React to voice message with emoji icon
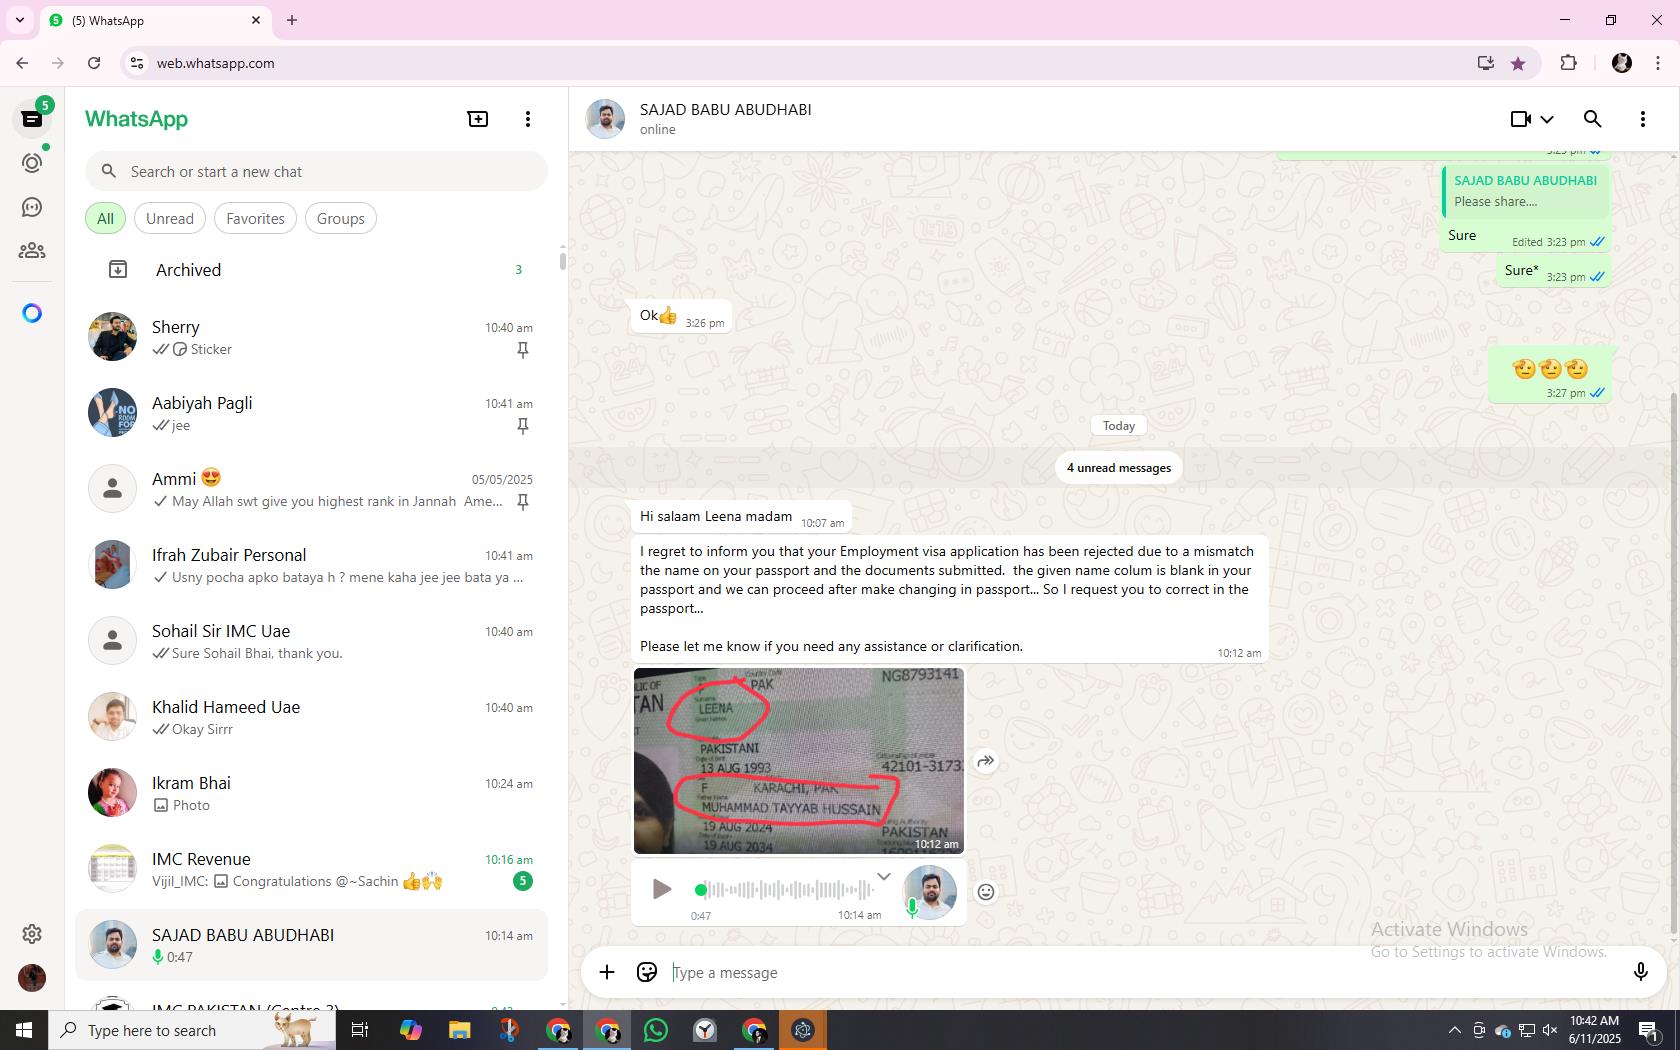Image resolution: width=1680 pixels, height=1050 pixels. 986,892
